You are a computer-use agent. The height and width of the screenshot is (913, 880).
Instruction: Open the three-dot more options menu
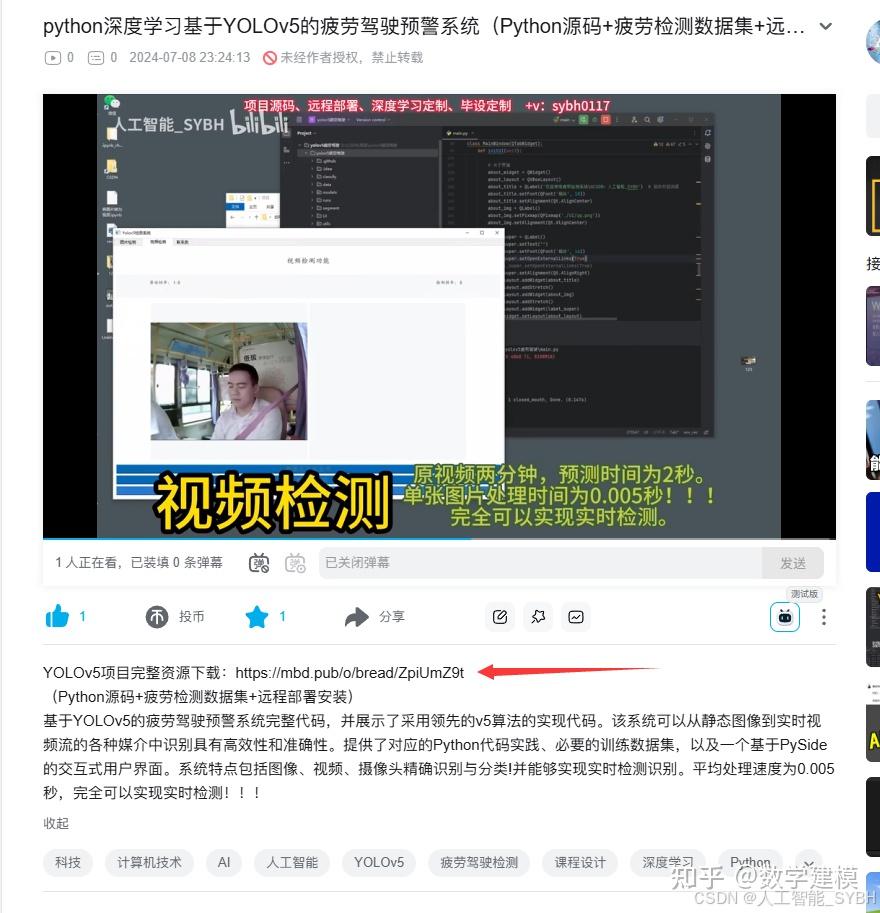(826, 617)
